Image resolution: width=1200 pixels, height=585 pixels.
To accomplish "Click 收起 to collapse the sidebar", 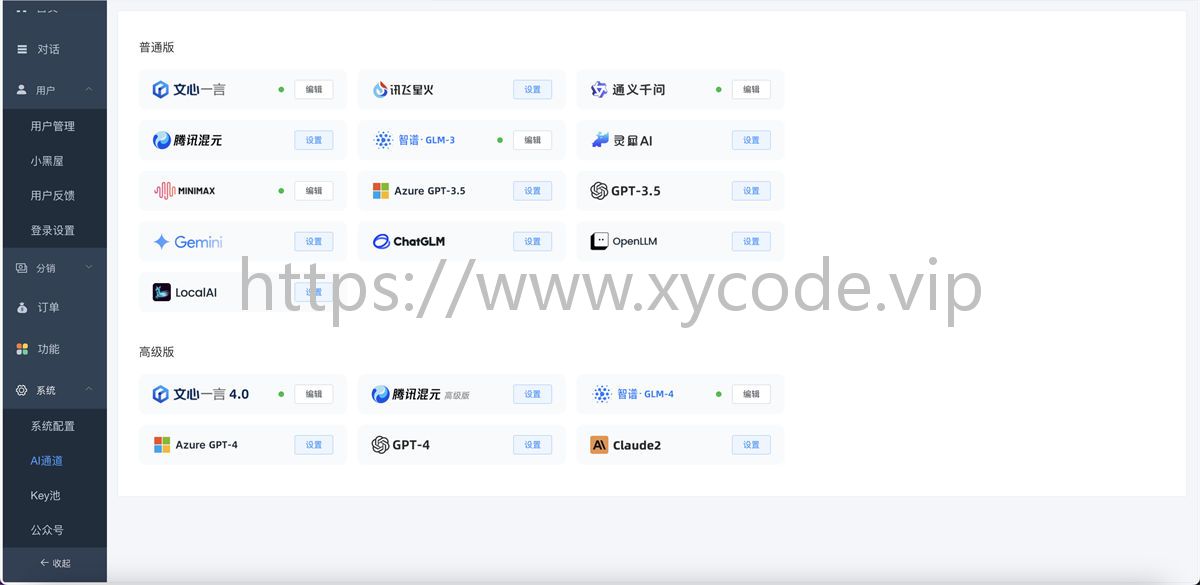I will pos(55,563).
